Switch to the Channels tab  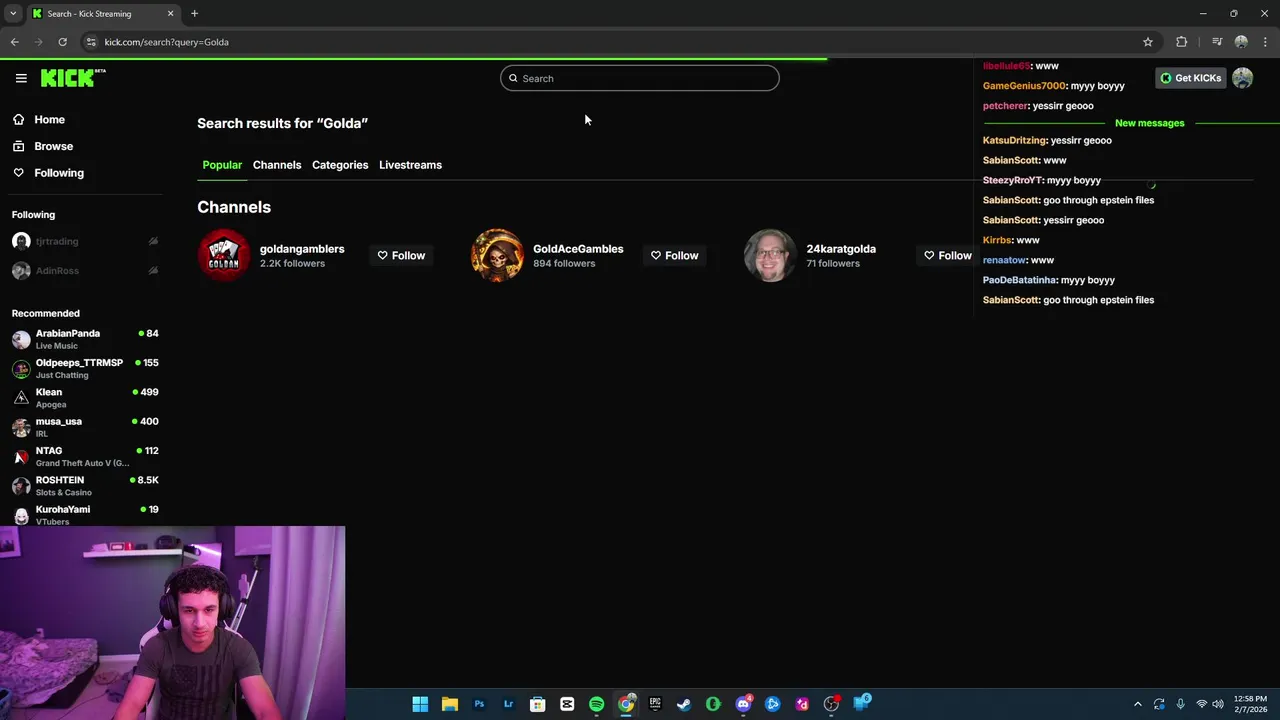pos(277,165)
